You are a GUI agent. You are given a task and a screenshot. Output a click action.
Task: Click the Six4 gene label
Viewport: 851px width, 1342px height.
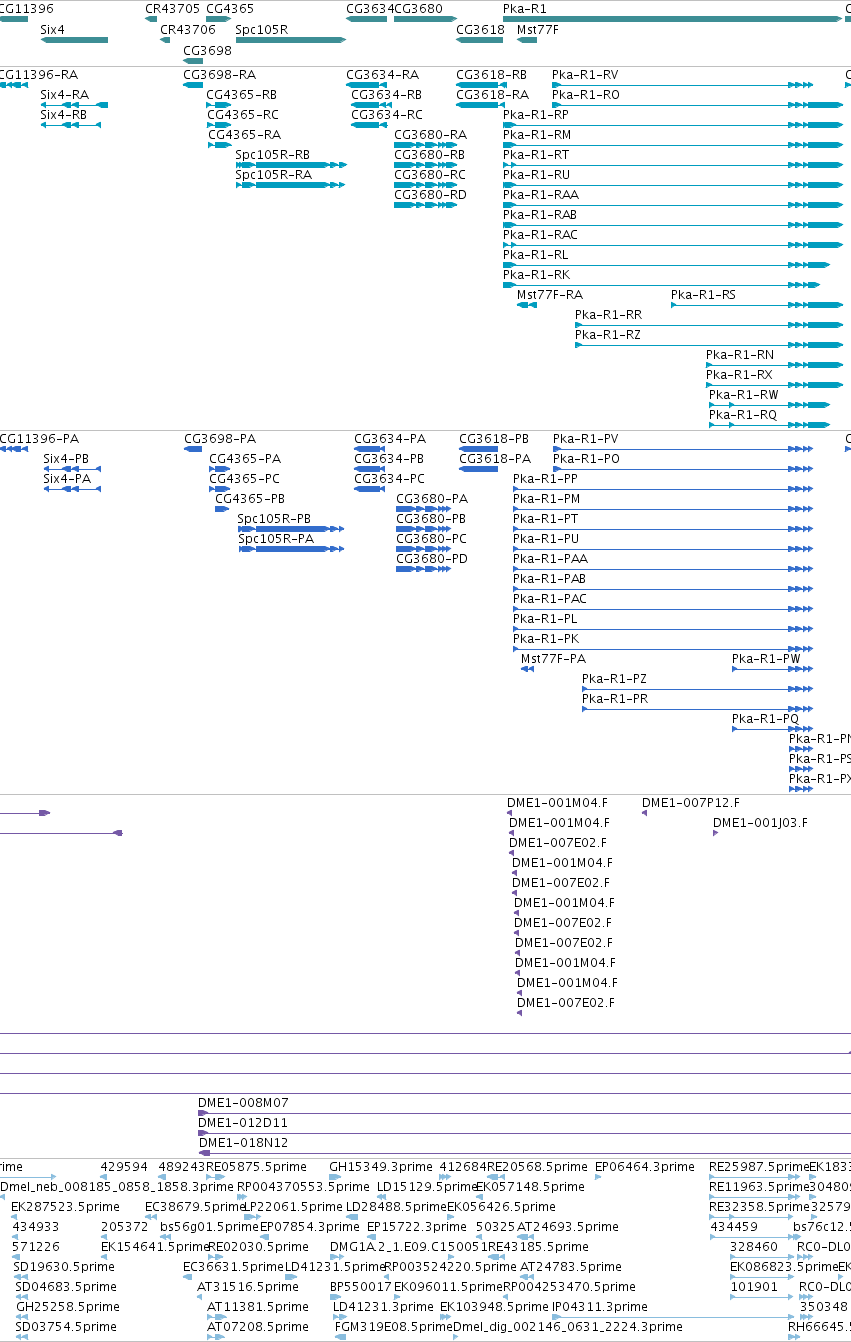coord(52,29)
